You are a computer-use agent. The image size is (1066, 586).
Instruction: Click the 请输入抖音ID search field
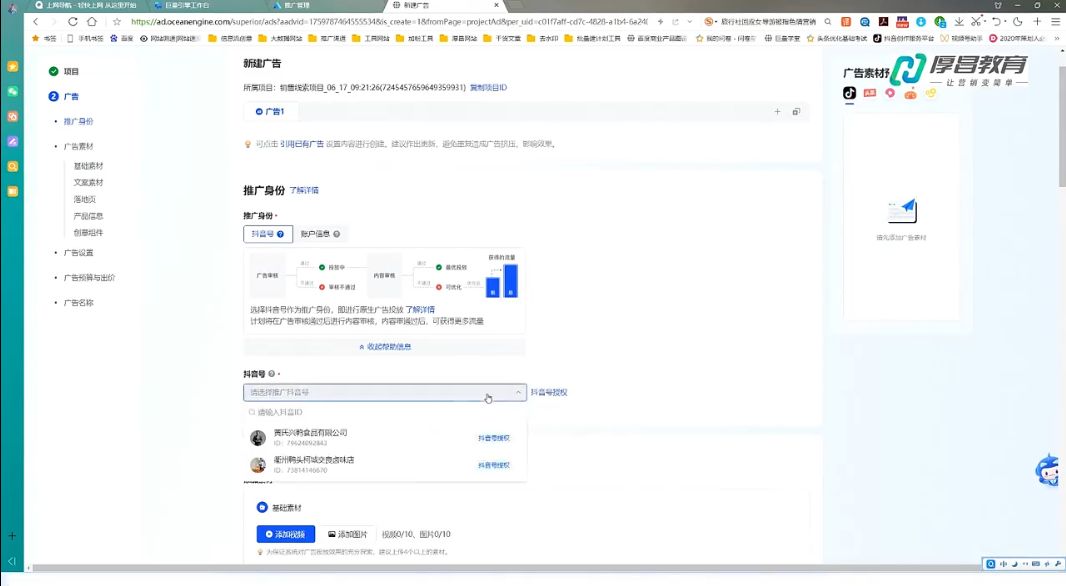click(x=385, y=413)
